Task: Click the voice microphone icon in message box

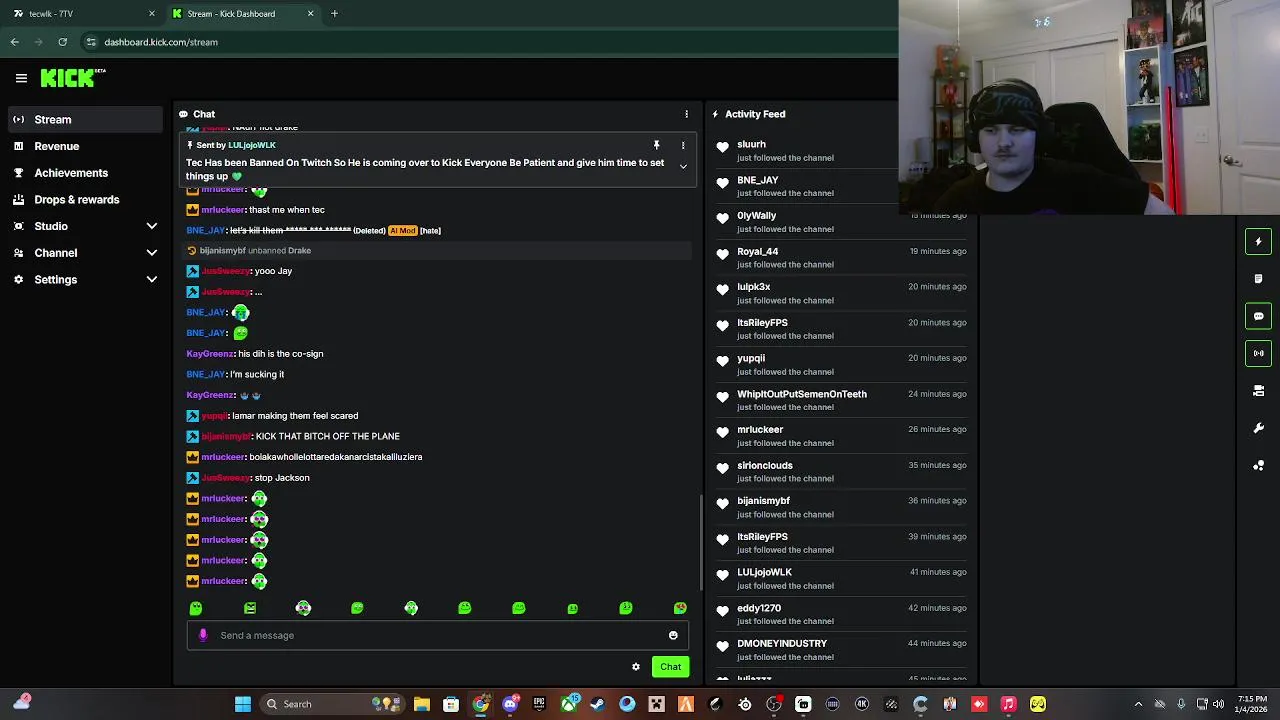Action: [x=203, y=635]
